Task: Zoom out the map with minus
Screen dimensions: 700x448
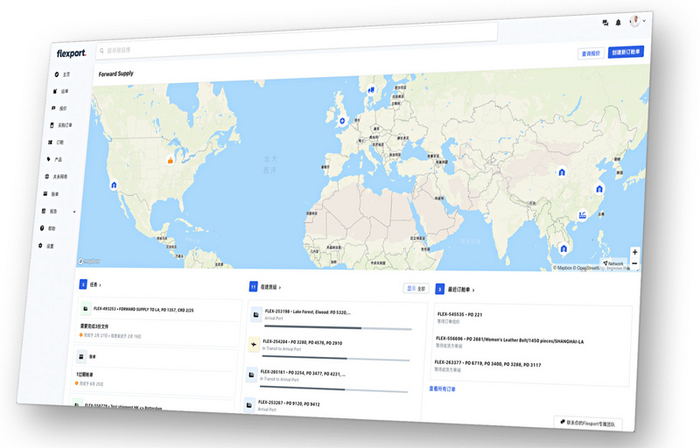Action: (x=634, y=264)
